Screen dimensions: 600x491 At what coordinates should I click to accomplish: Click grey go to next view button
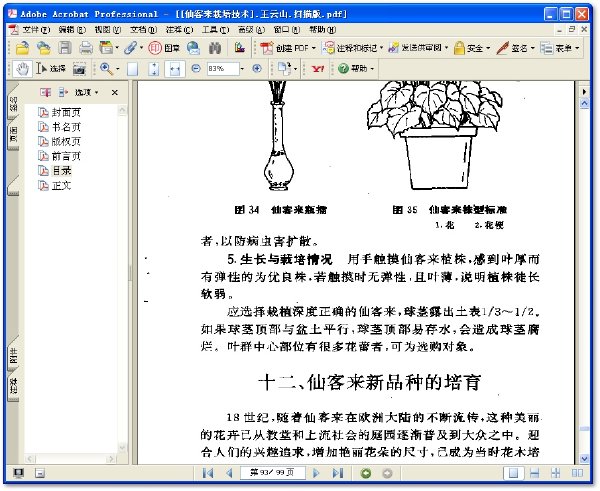point(387,473)
